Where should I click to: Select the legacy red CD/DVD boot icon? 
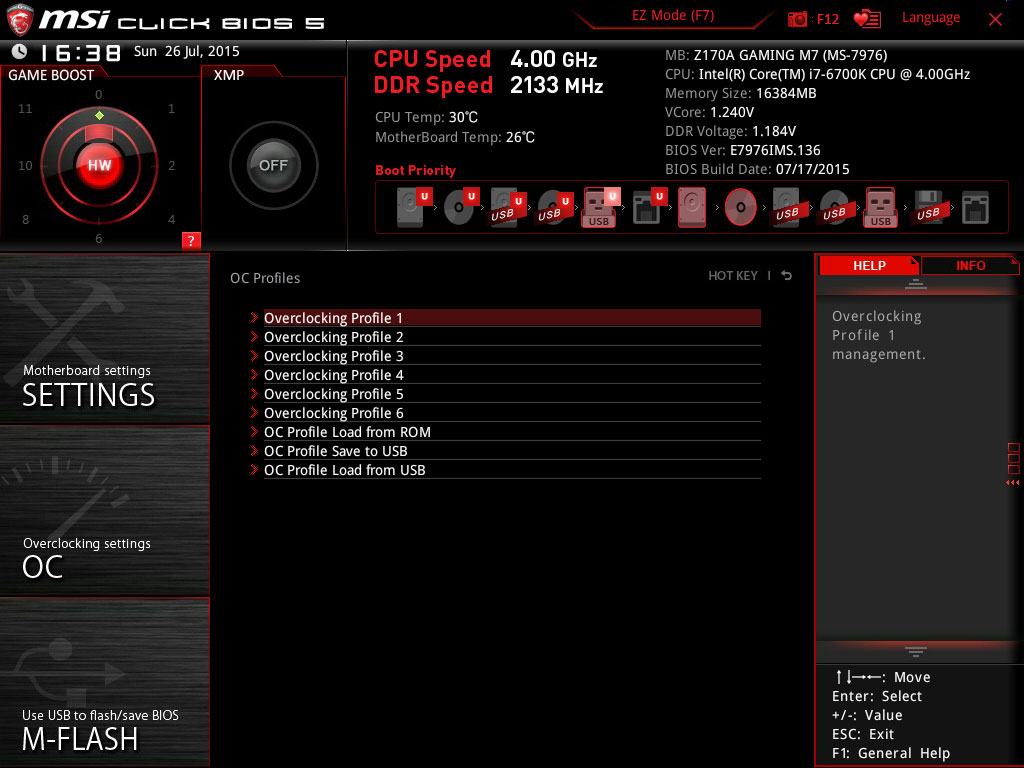[x=741, y=207]
